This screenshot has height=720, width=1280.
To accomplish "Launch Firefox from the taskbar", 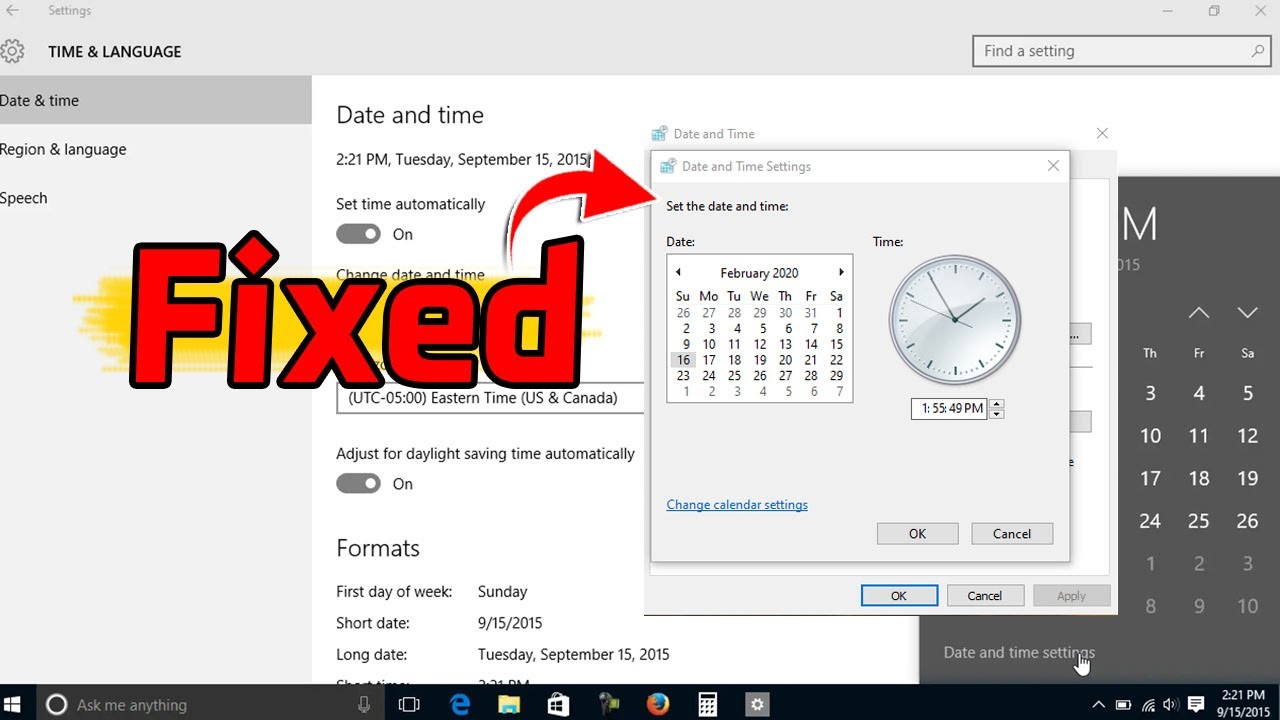I will (657, 704).
